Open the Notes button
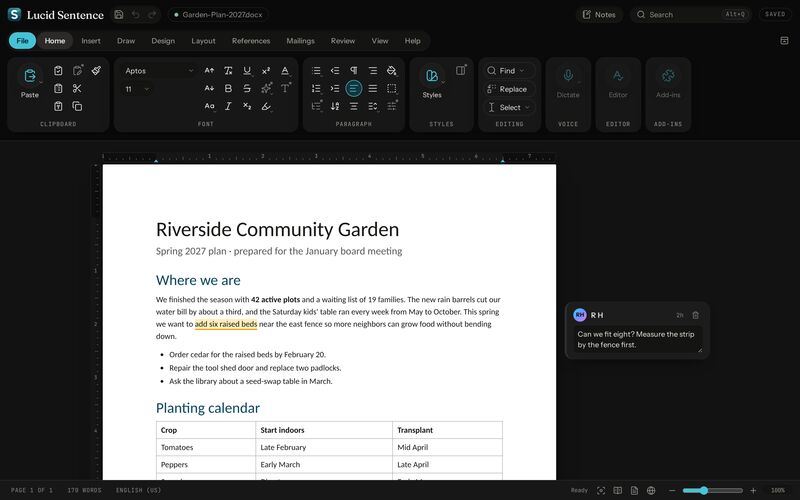Screen dimensions: 800x500 pyautogui.click(x=599, y=14)
